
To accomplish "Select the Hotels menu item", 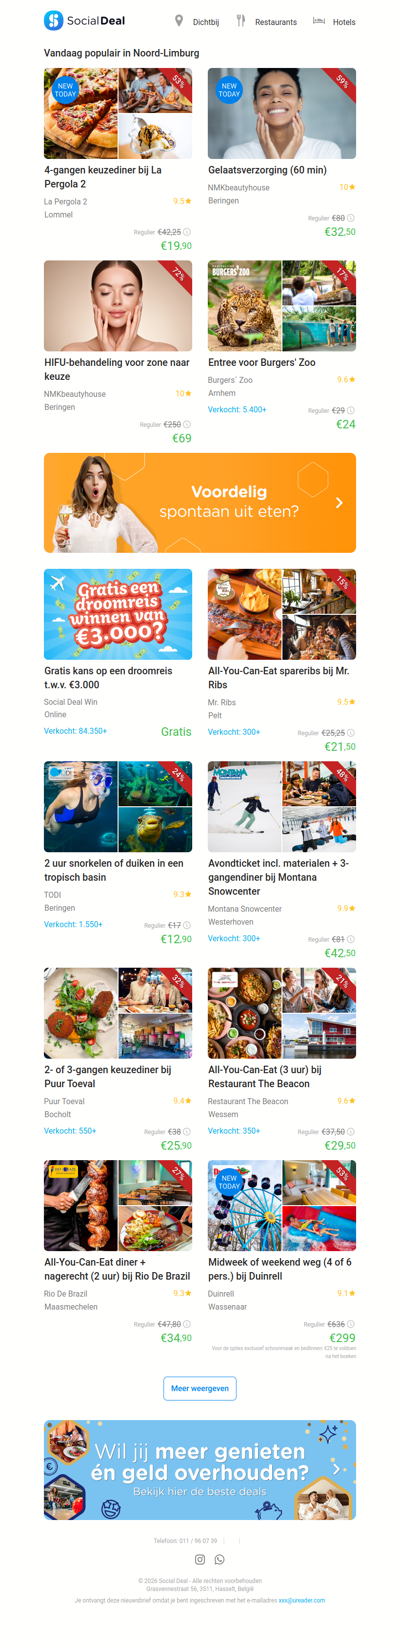I will pos(344,22).
